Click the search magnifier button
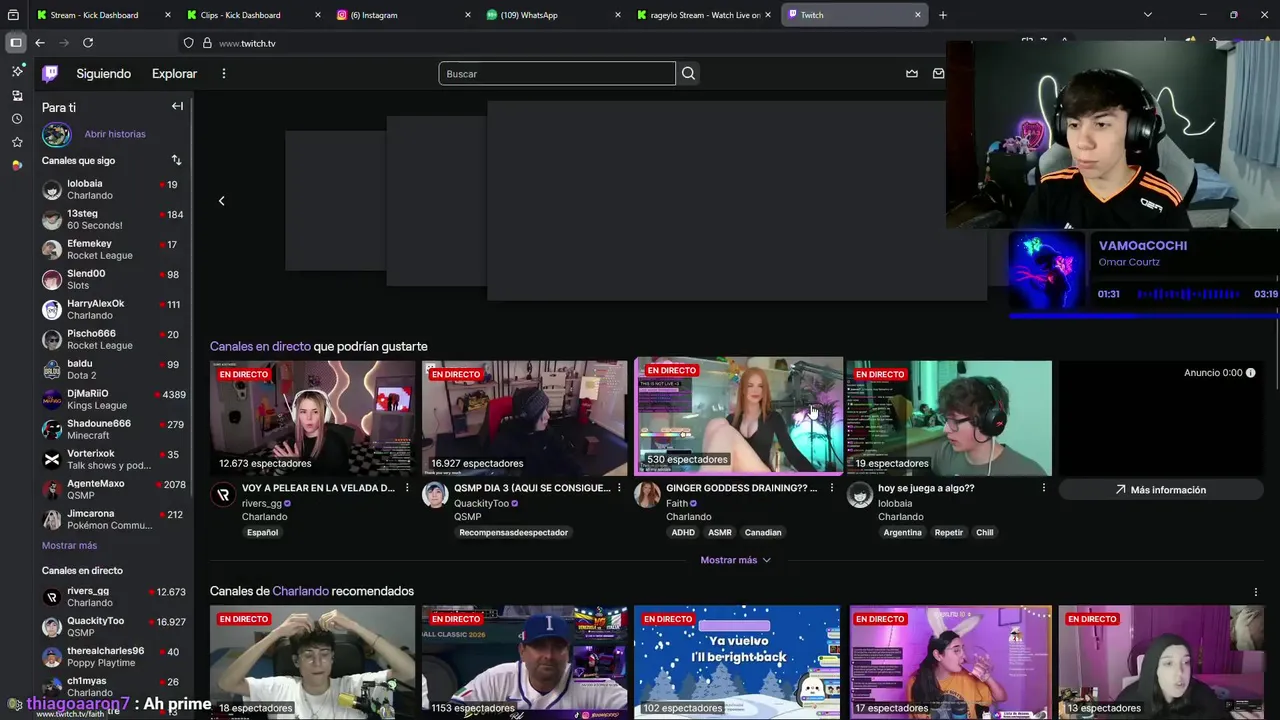This screenshot has height=720, width=1280. pyautogui.click(x=688, y=73)
